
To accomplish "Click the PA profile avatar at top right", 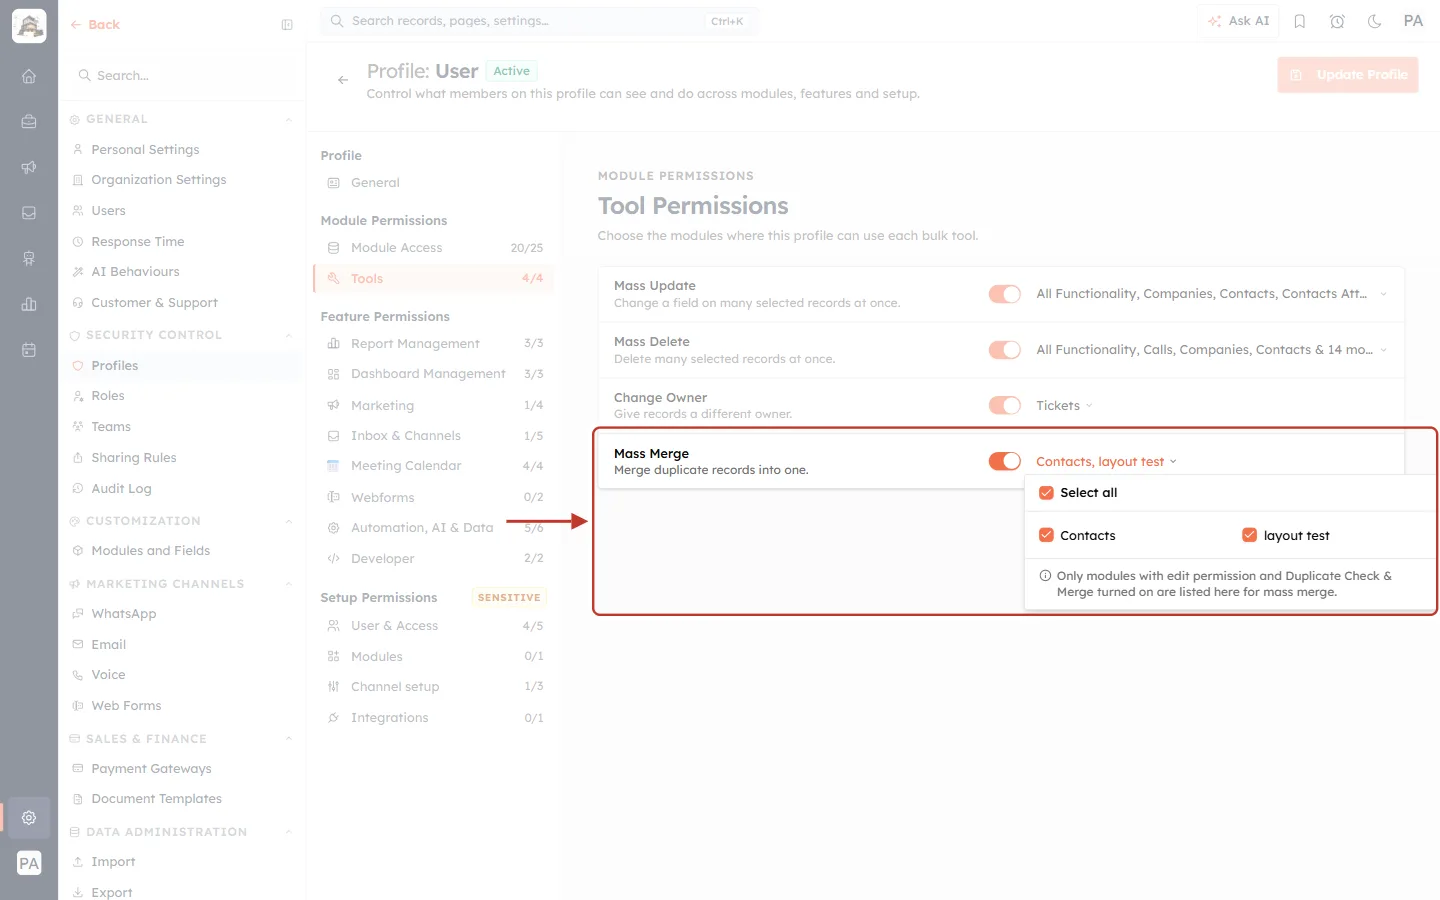I will pos(1413,21).
